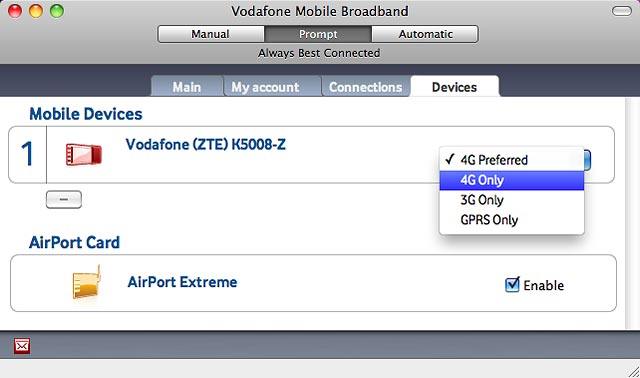Select the Vodafone (ZTE) K5008-Z device entry
Viewport: 640px width, 378px height.
pyautogui.click(x=311, y=155)
